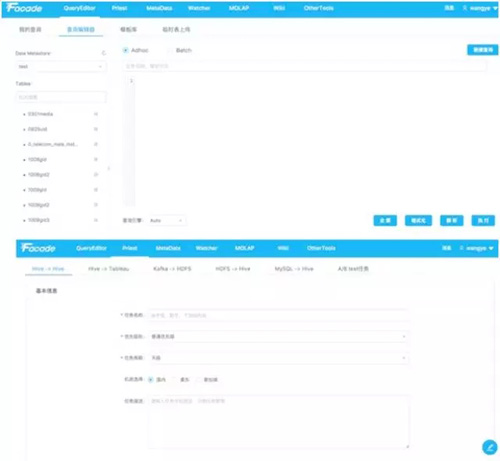Click the refresh icon beside Data Metastore
The width and height of the screenshot is (500, 461).
pos(104,53)
